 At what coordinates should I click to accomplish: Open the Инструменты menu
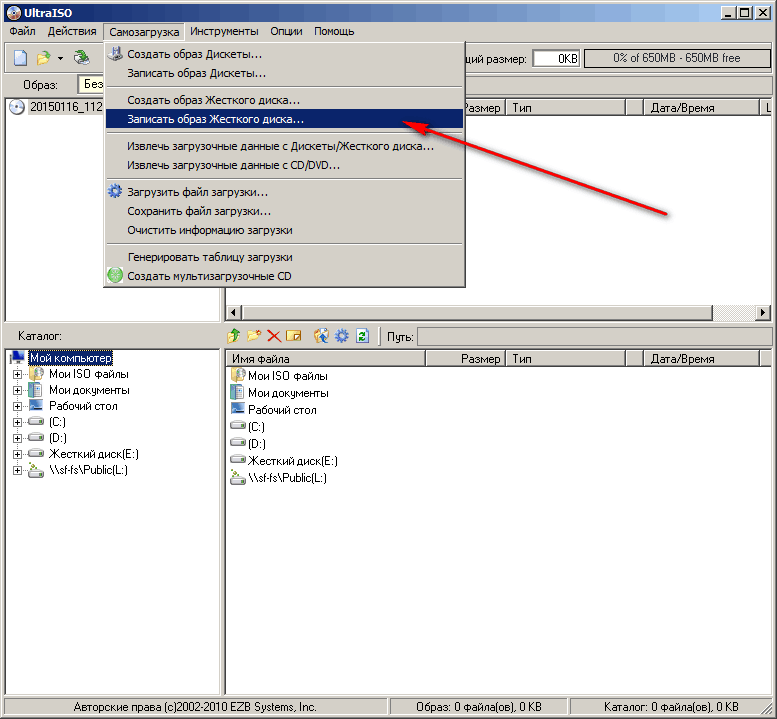tap(224, 31)
